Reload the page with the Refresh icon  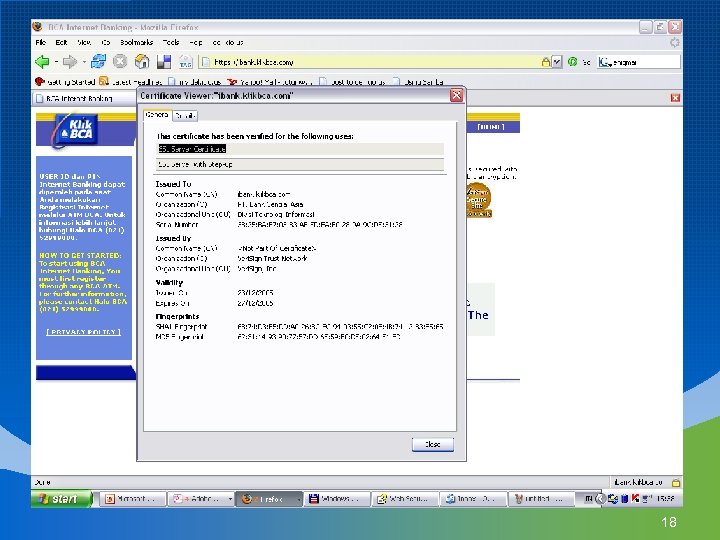(x=98, y=62)
